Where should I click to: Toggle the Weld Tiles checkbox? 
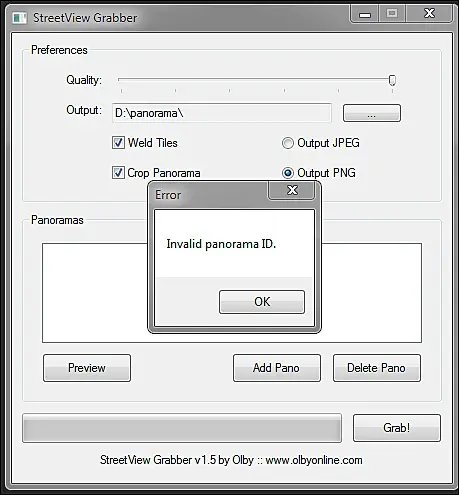point(118,143)
